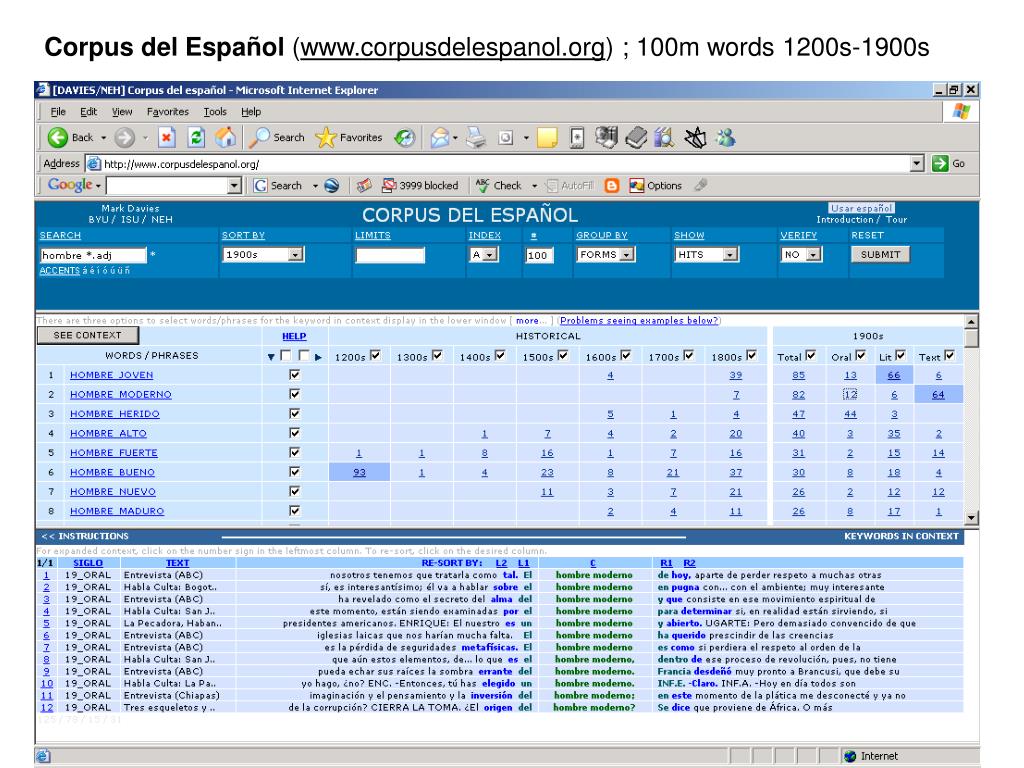
Task: Open Favorites star icon
Action: click(325, 137)
